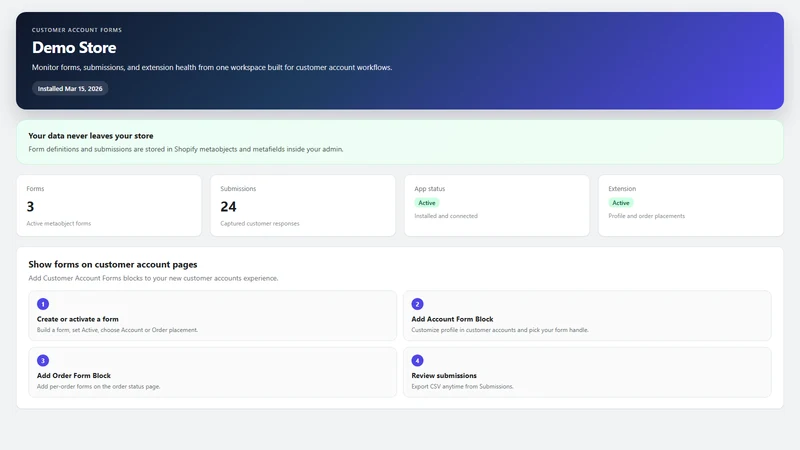Click the 'Monitor forms, submissions' banner description

click(x=212, y=67)
